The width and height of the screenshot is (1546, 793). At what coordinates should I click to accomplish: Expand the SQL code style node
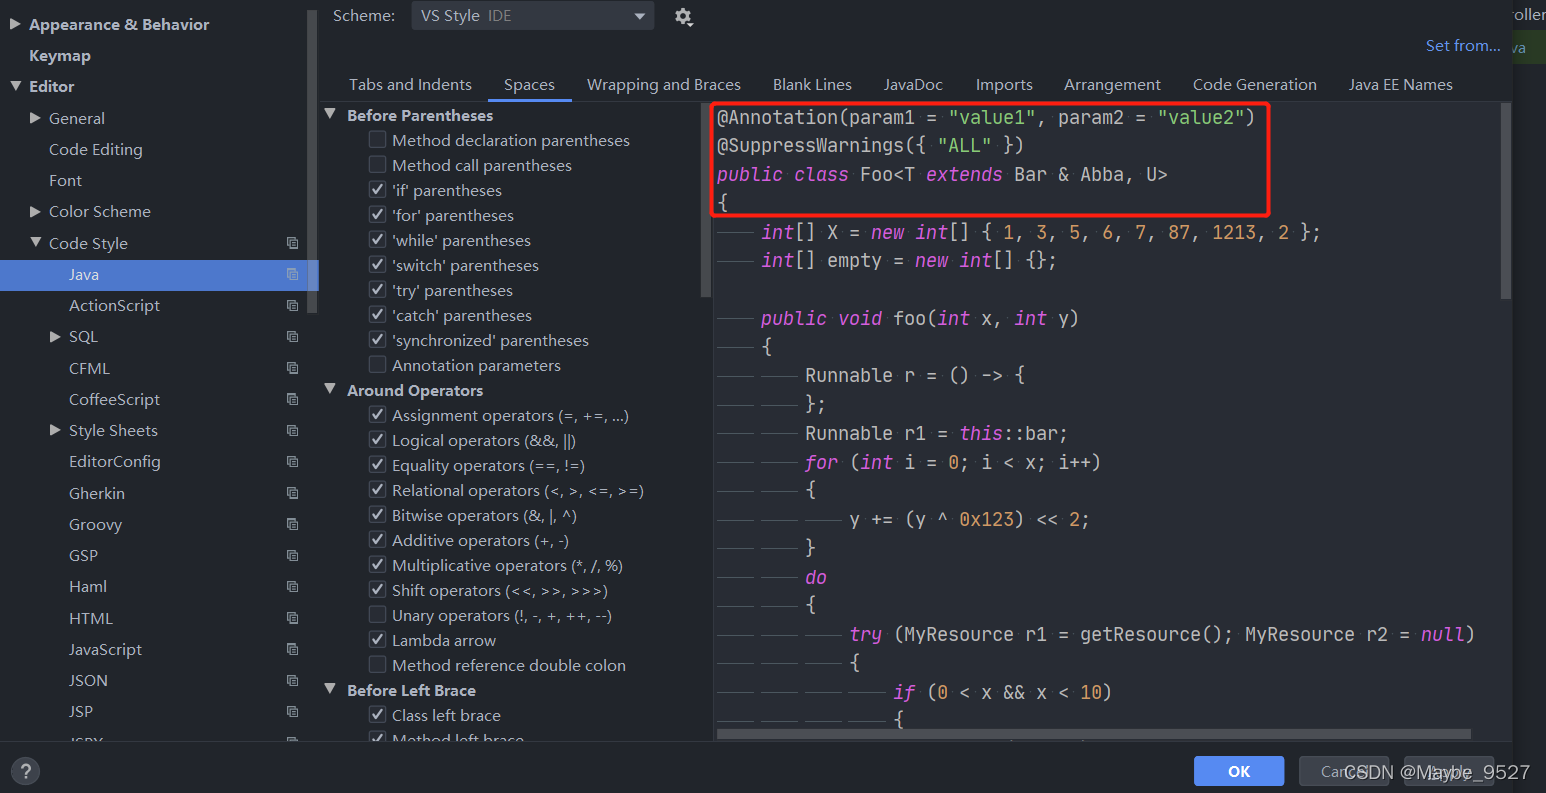click(x=56, y=336)
